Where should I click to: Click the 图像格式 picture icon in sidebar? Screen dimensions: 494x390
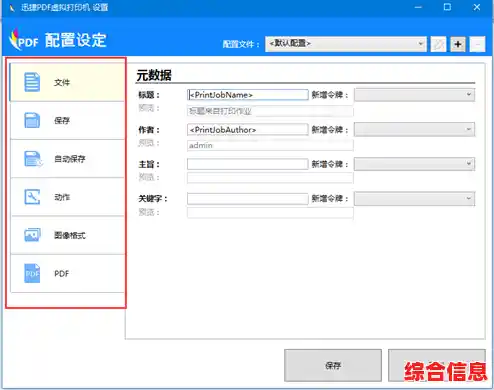click(32, 235)
